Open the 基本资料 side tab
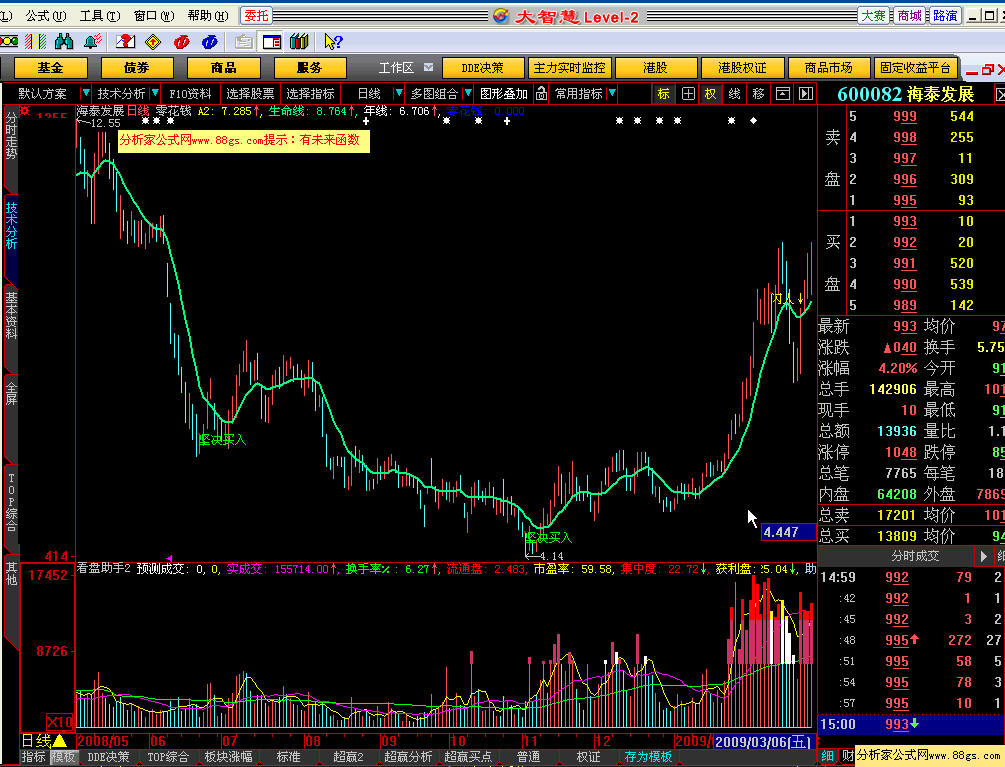1005x767 pixels. [x=11, y=315]
